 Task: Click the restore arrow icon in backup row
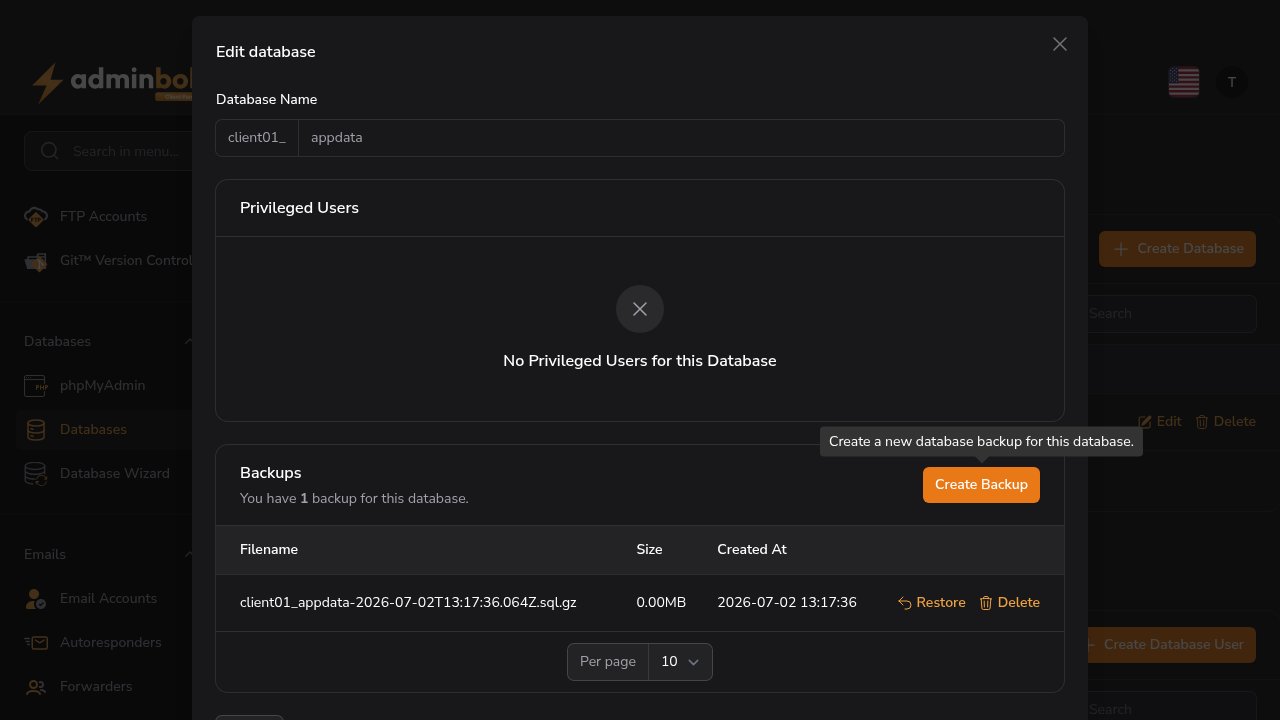[905, 603]
